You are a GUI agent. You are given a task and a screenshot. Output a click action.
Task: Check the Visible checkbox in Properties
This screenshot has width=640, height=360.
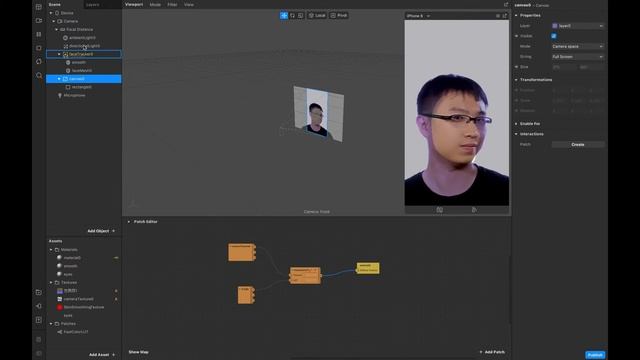pyautogui.click(x=554, y=36)
